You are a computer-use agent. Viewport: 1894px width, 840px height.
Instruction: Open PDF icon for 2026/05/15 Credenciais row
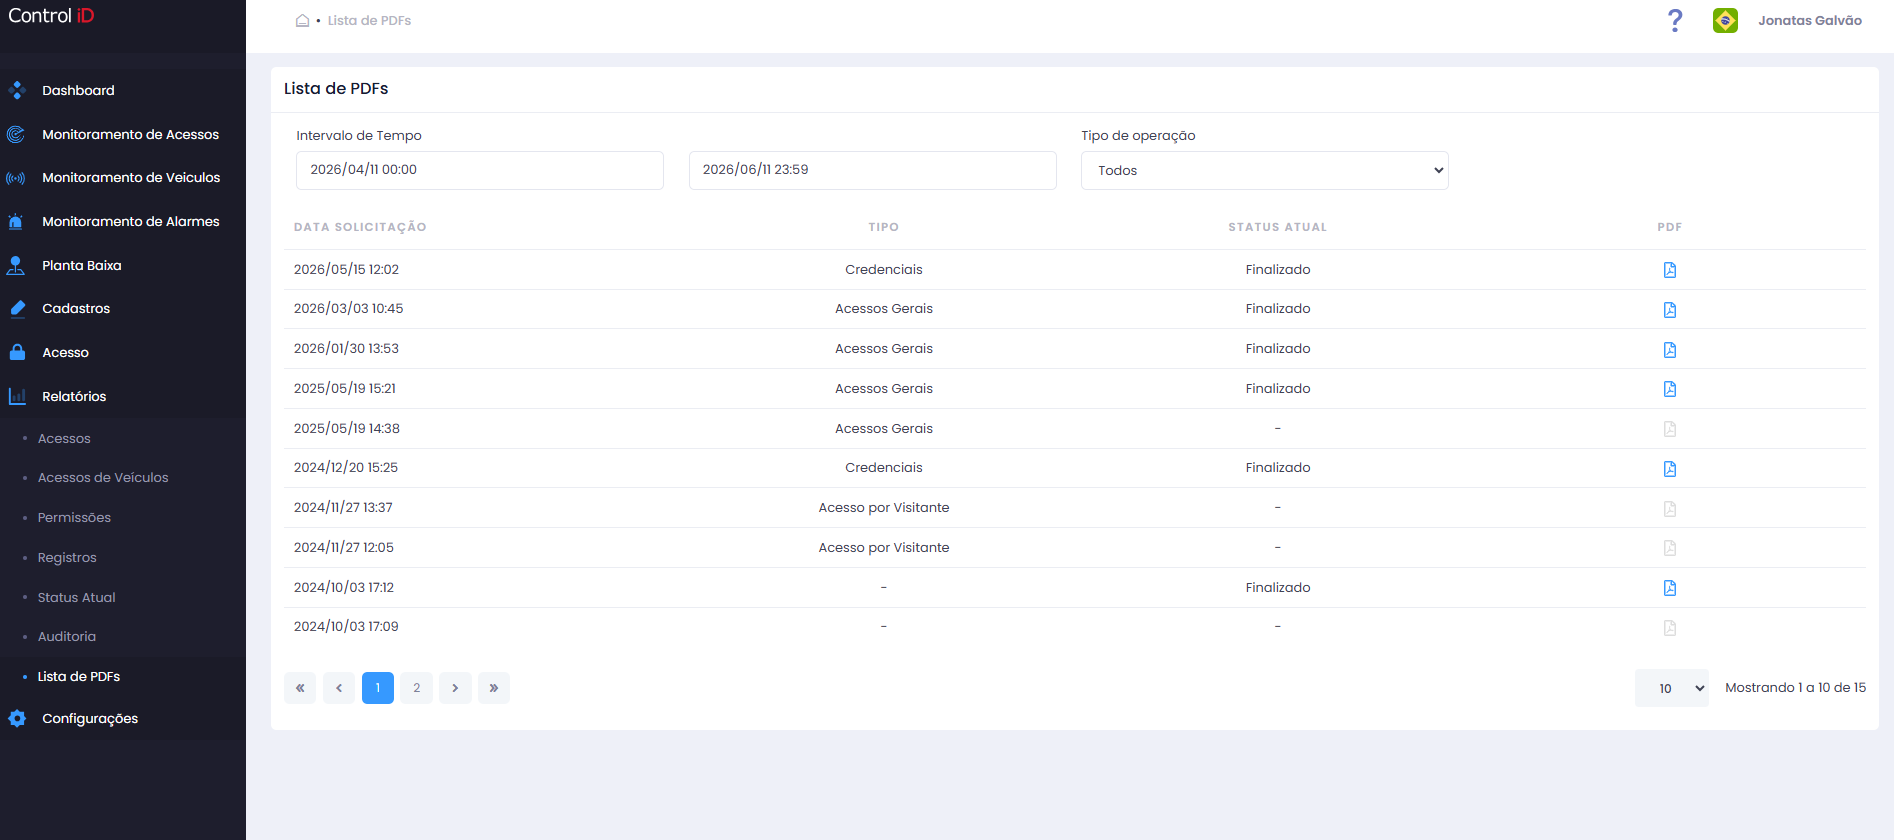1669,270
